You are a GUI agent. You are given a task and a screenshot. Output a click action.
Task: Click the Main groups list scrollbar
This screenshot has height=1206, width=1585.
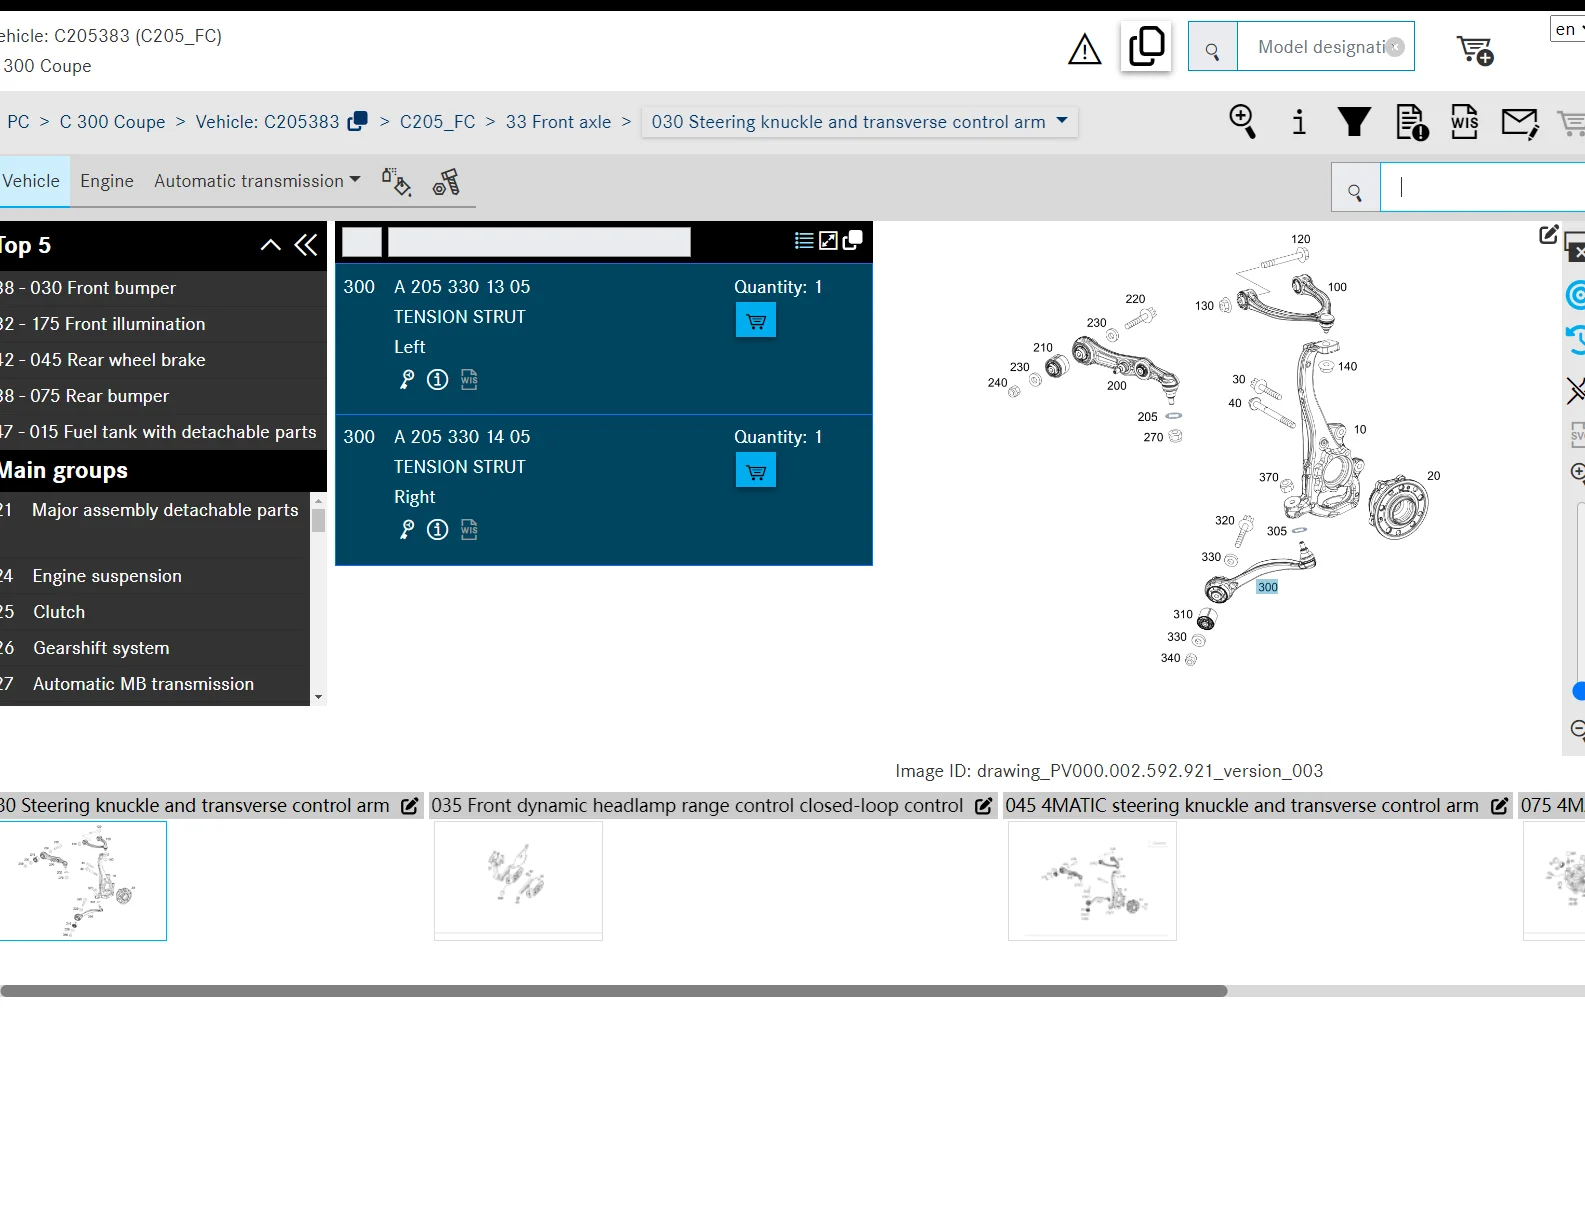318,520
